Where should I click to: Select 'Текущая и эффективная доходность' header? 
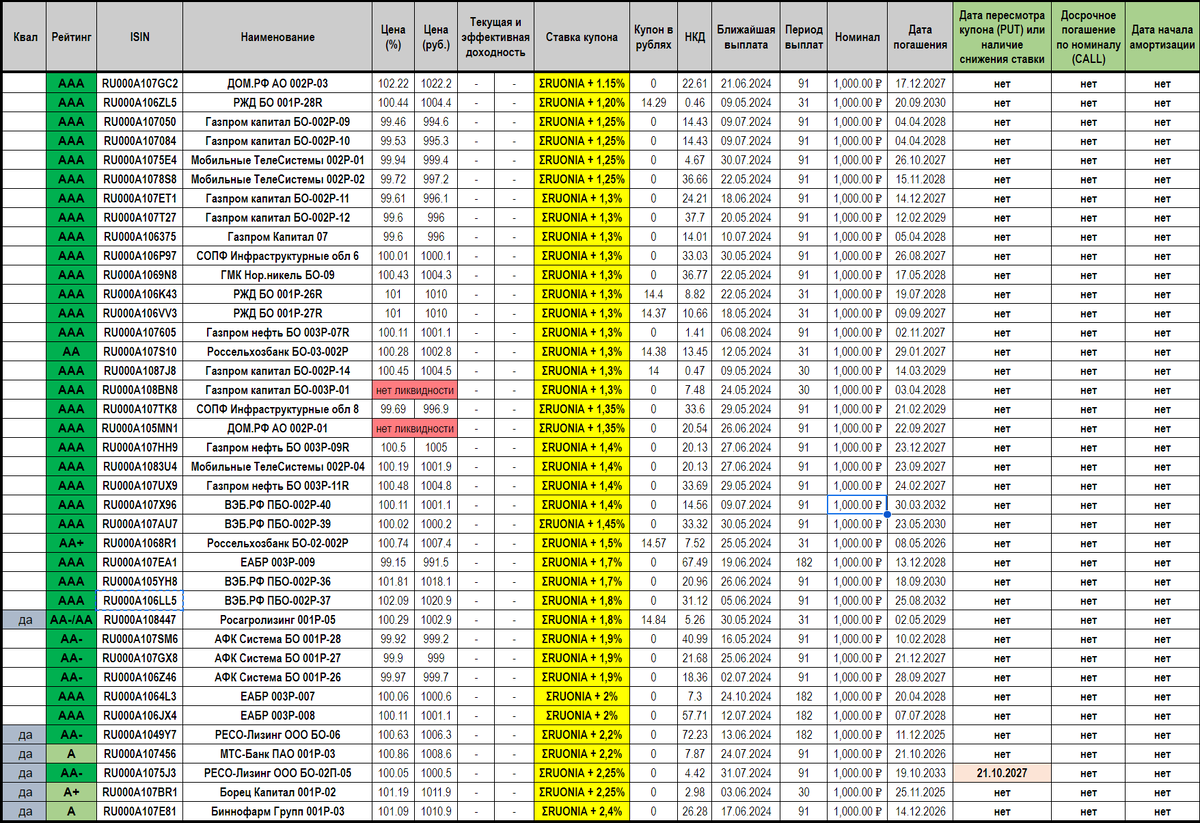tap(494, 37)
